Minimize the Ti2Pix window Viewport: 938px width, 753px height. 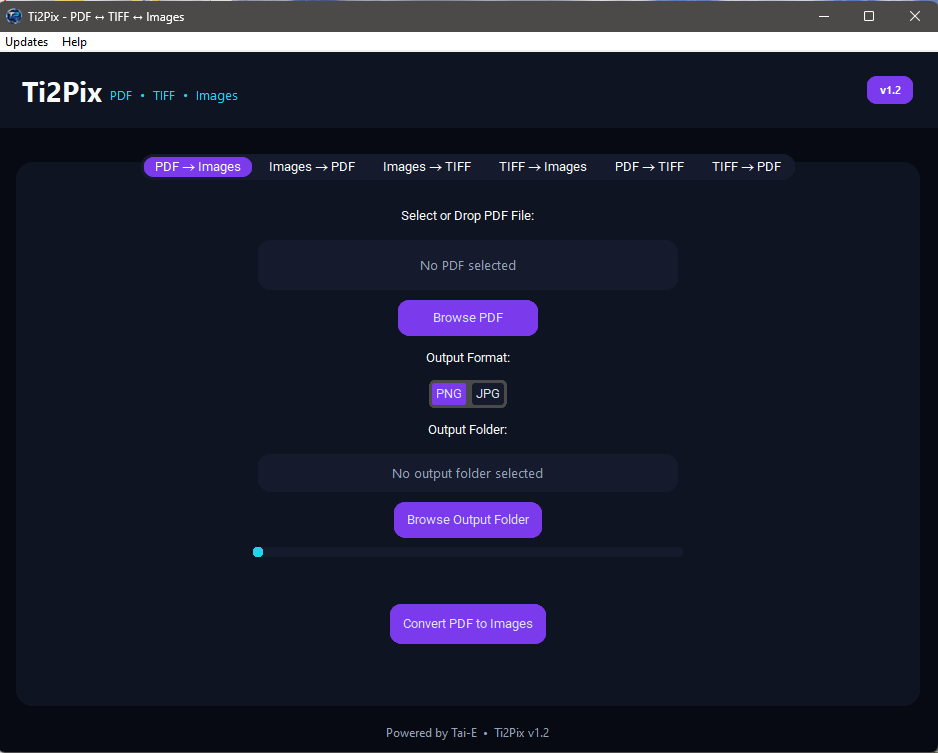824,16
